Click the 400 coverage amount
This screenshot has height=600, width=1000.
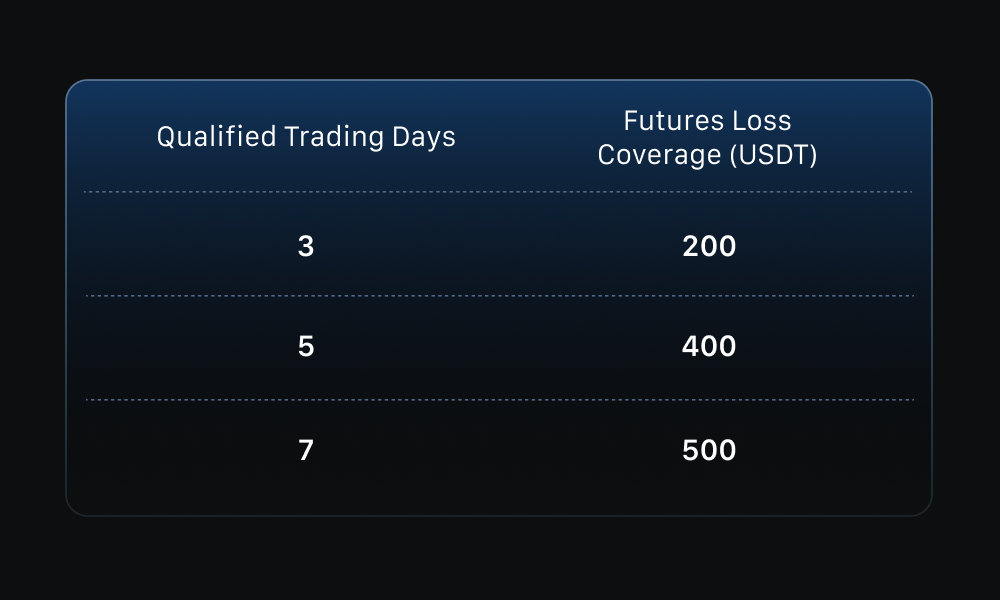tap(709, 347)
